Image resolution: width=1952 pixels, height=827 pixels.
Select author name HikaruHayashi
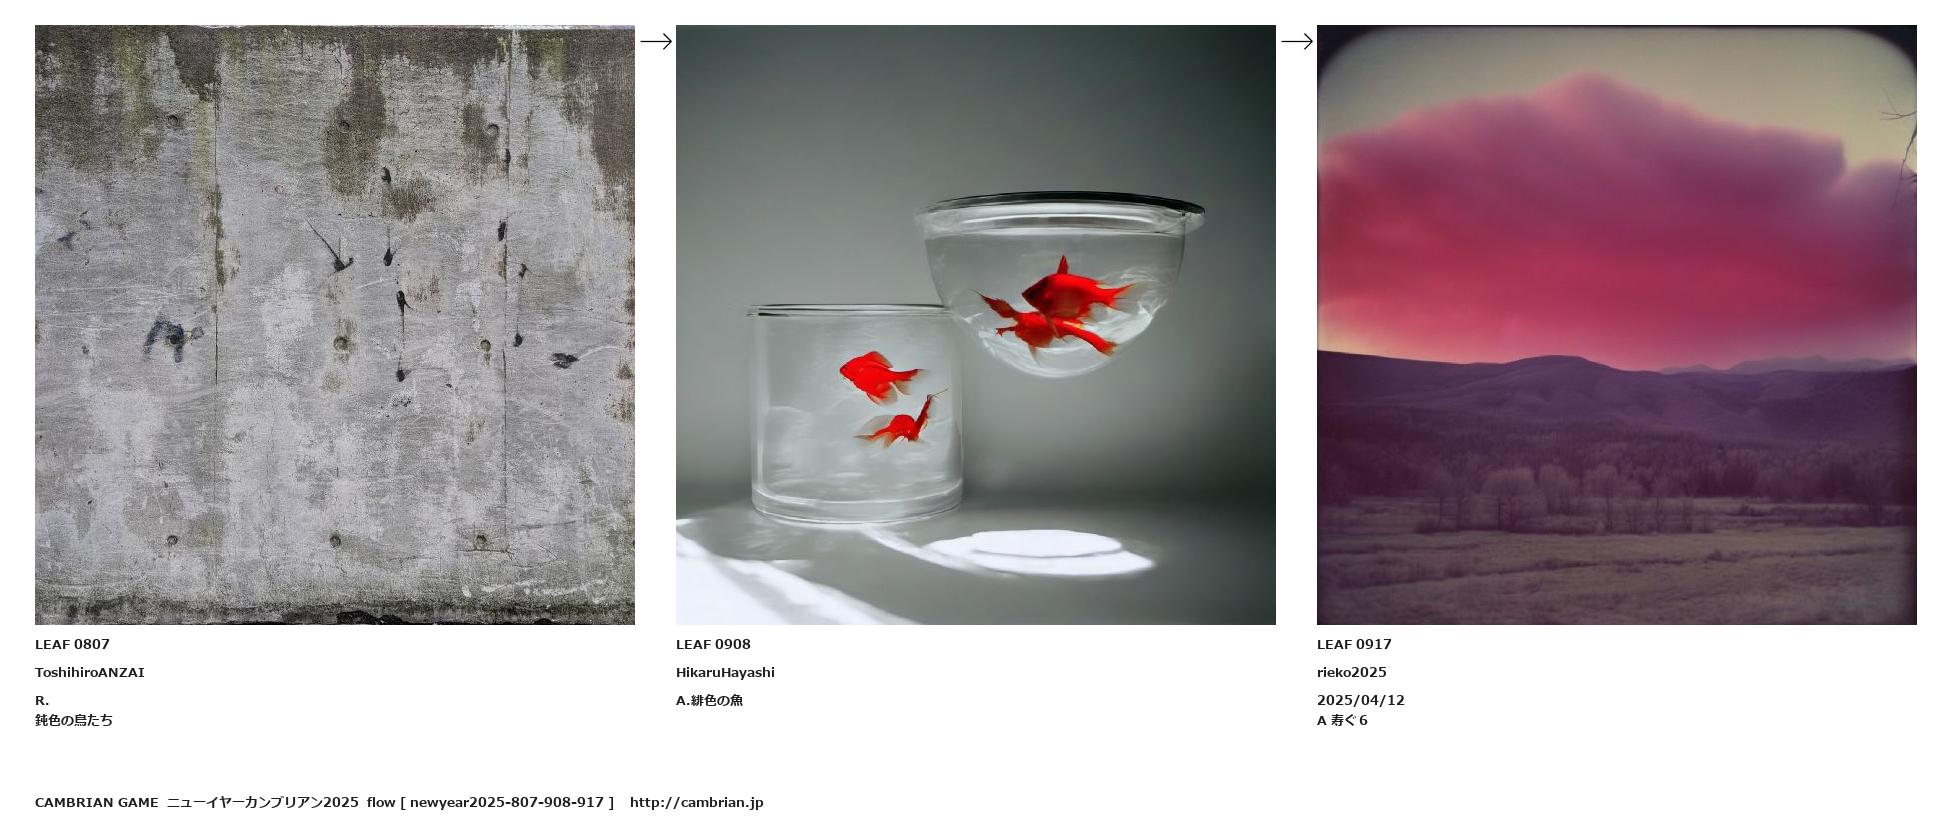[725, 672]
